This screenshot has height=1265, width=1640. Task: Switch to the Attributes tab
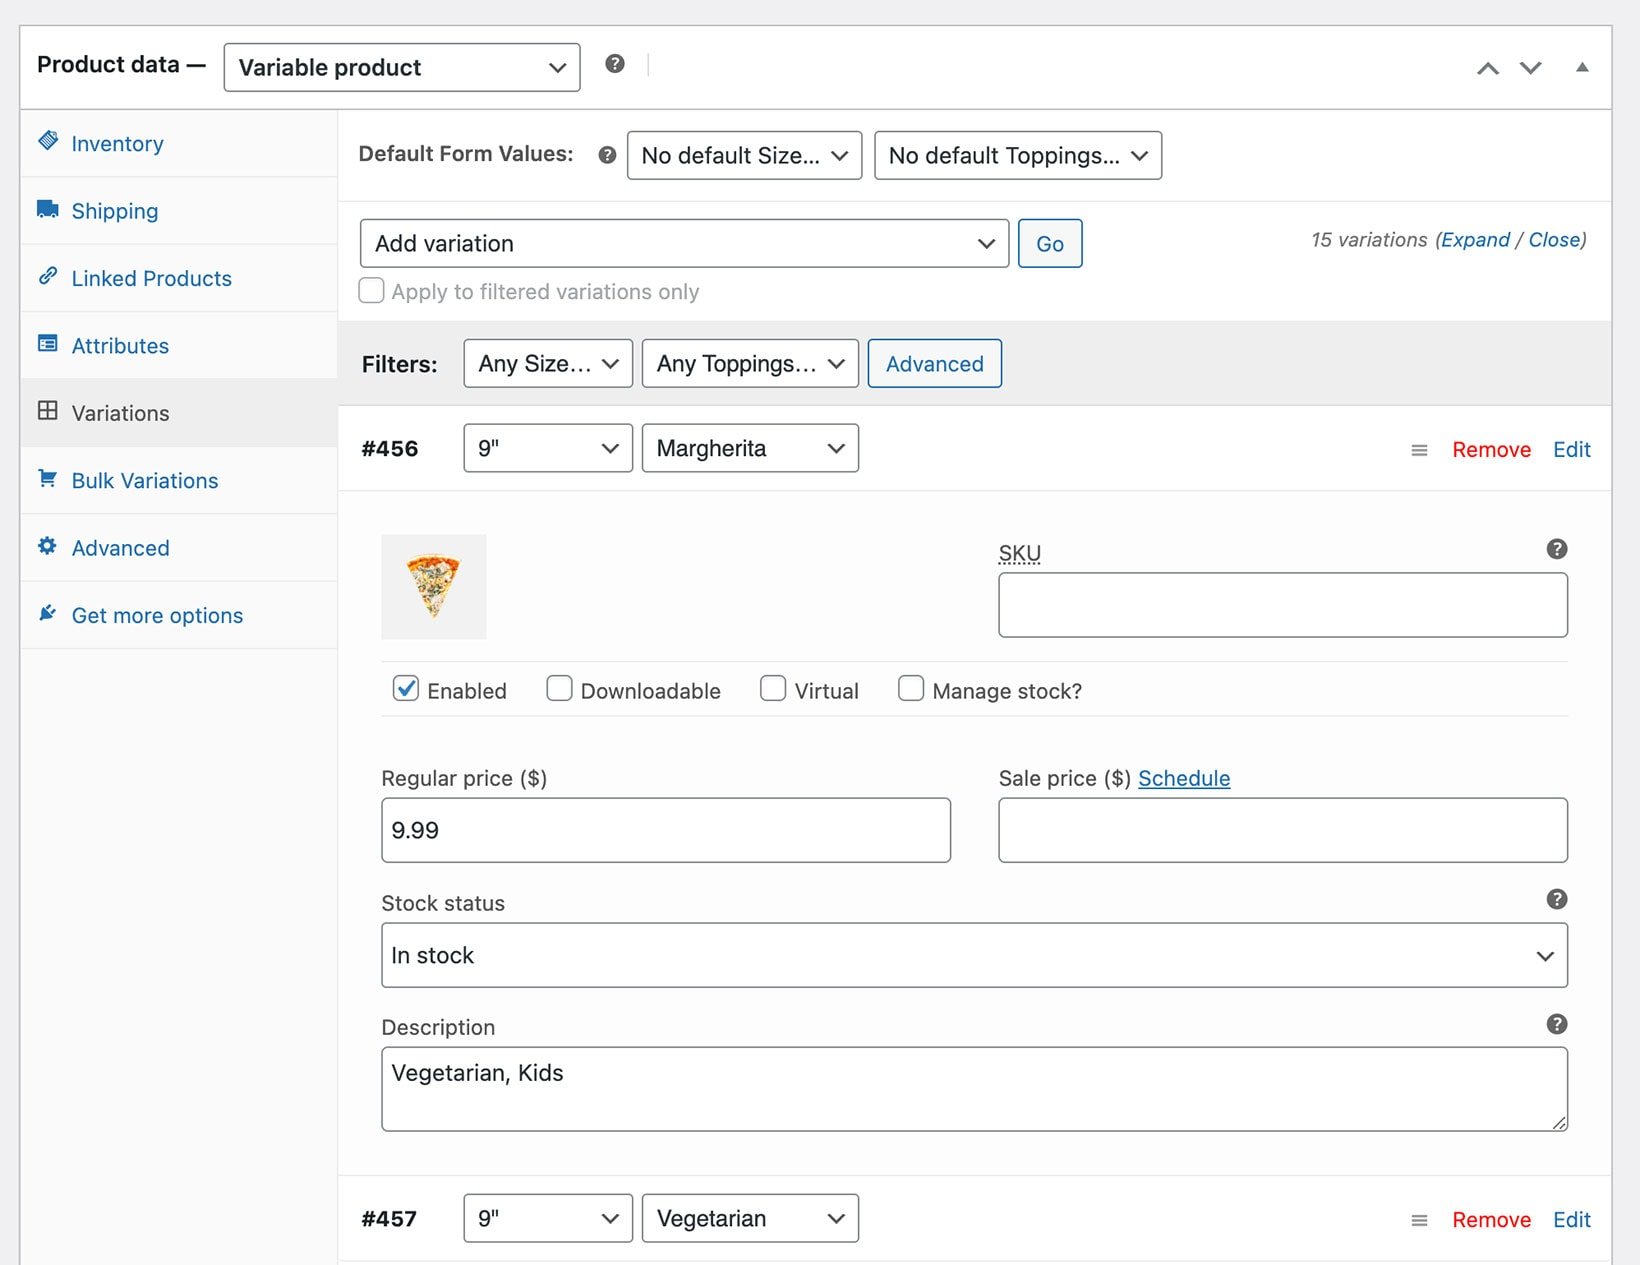pyautogui.click(x=120, y=345)
